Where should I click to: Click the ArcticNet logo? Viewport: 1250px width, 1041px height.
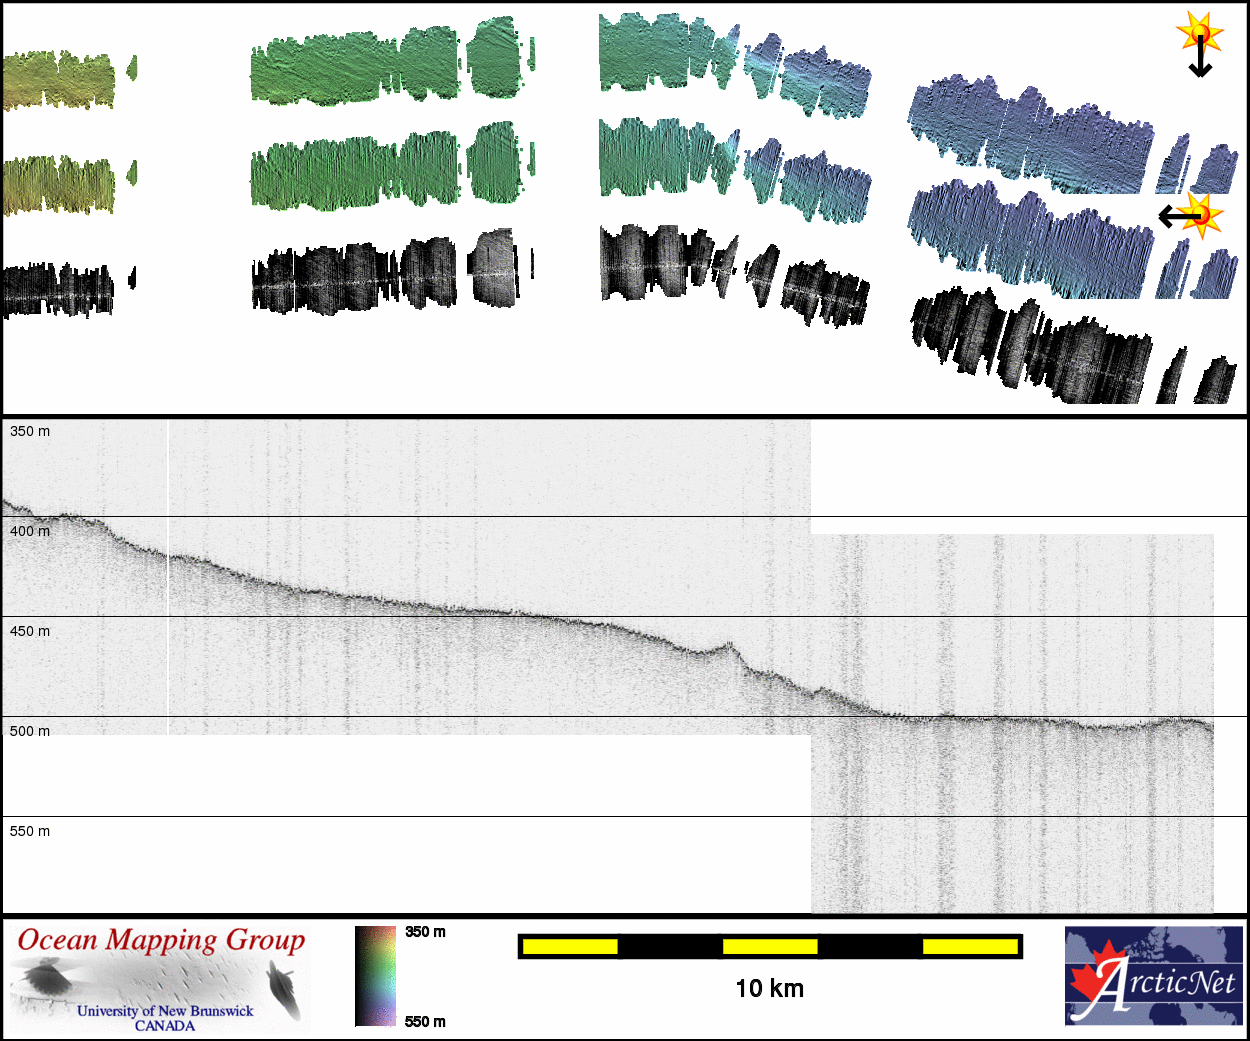(x=1154, y=976)
